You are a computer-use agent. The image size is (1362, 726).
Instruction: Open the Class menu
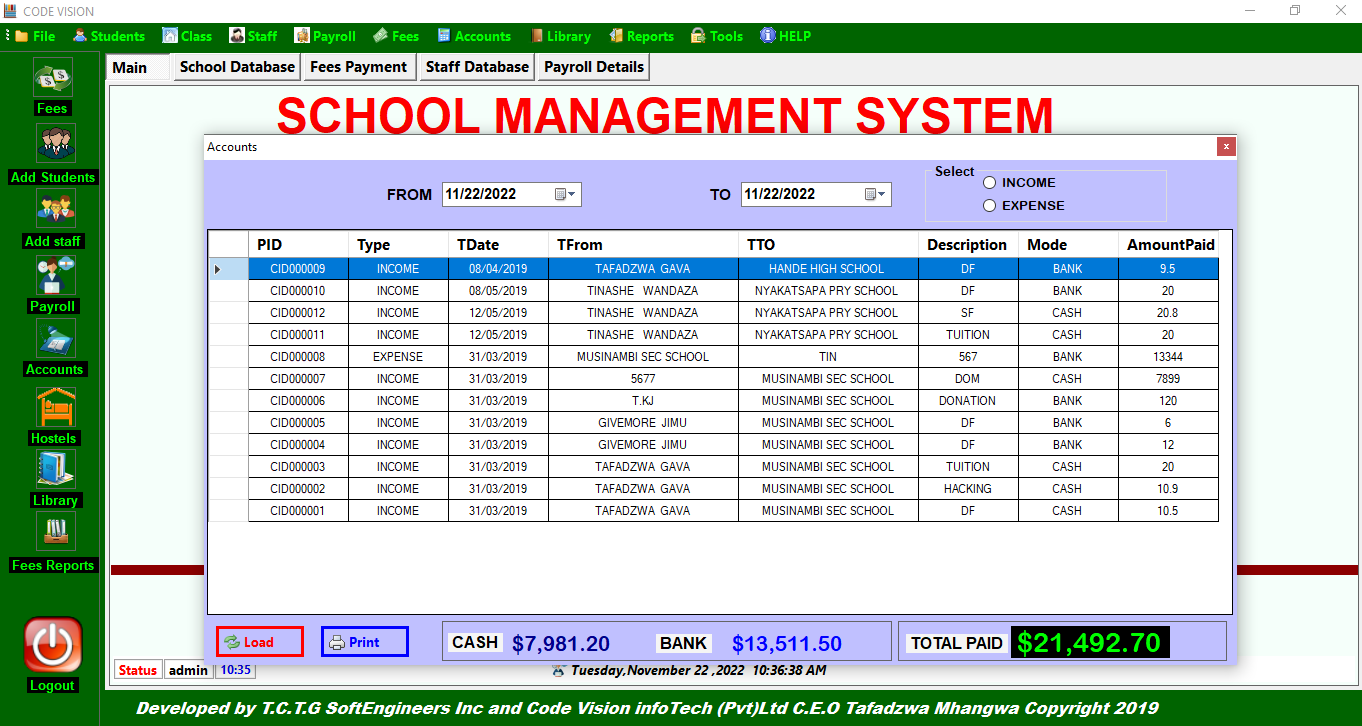(187, 36)
